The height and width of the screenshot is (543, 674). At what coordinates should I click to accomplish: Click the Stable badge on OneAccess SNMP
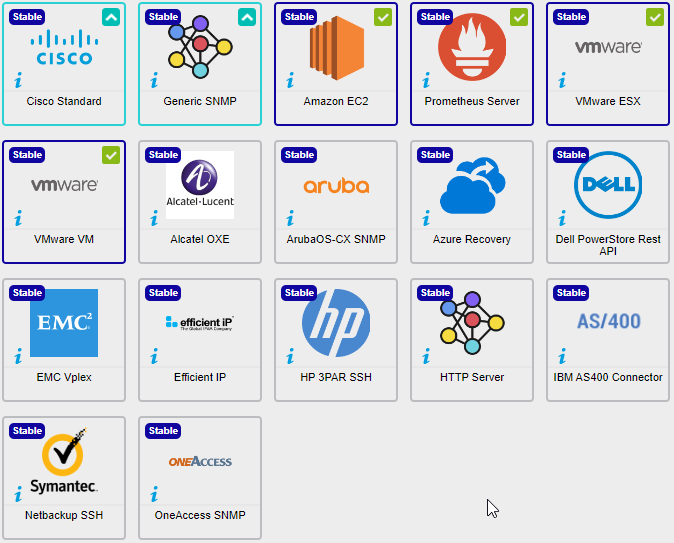(x=163, y=431)
